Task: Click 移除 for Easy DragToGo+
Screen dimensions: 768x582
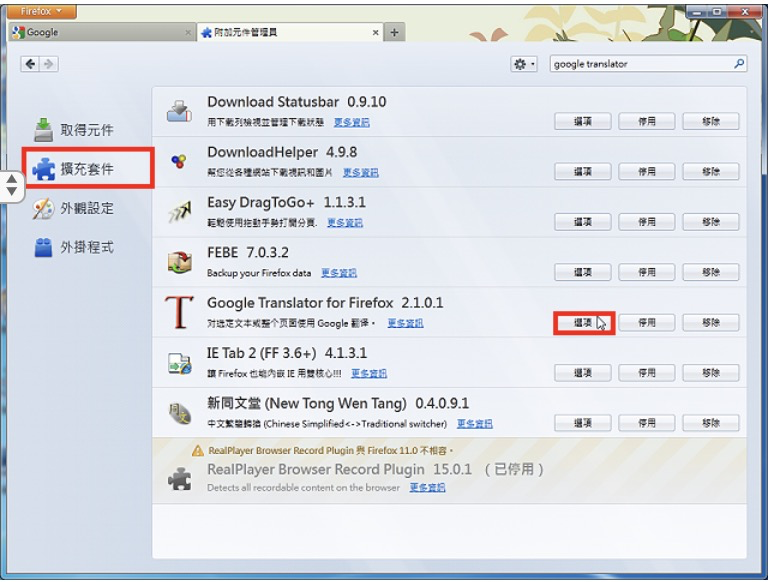Action: (x=711, y=222)
